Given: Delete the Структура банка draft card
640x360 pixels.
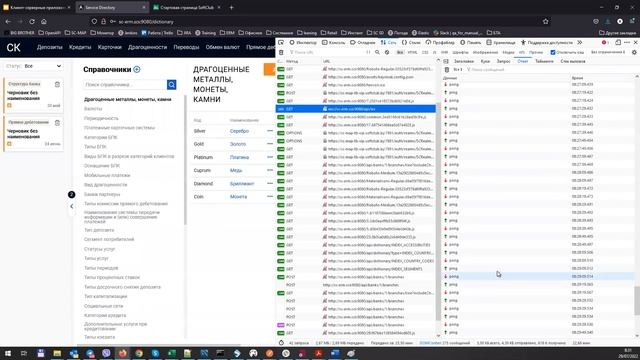Looking at the screenshot, I should (57, 84).
